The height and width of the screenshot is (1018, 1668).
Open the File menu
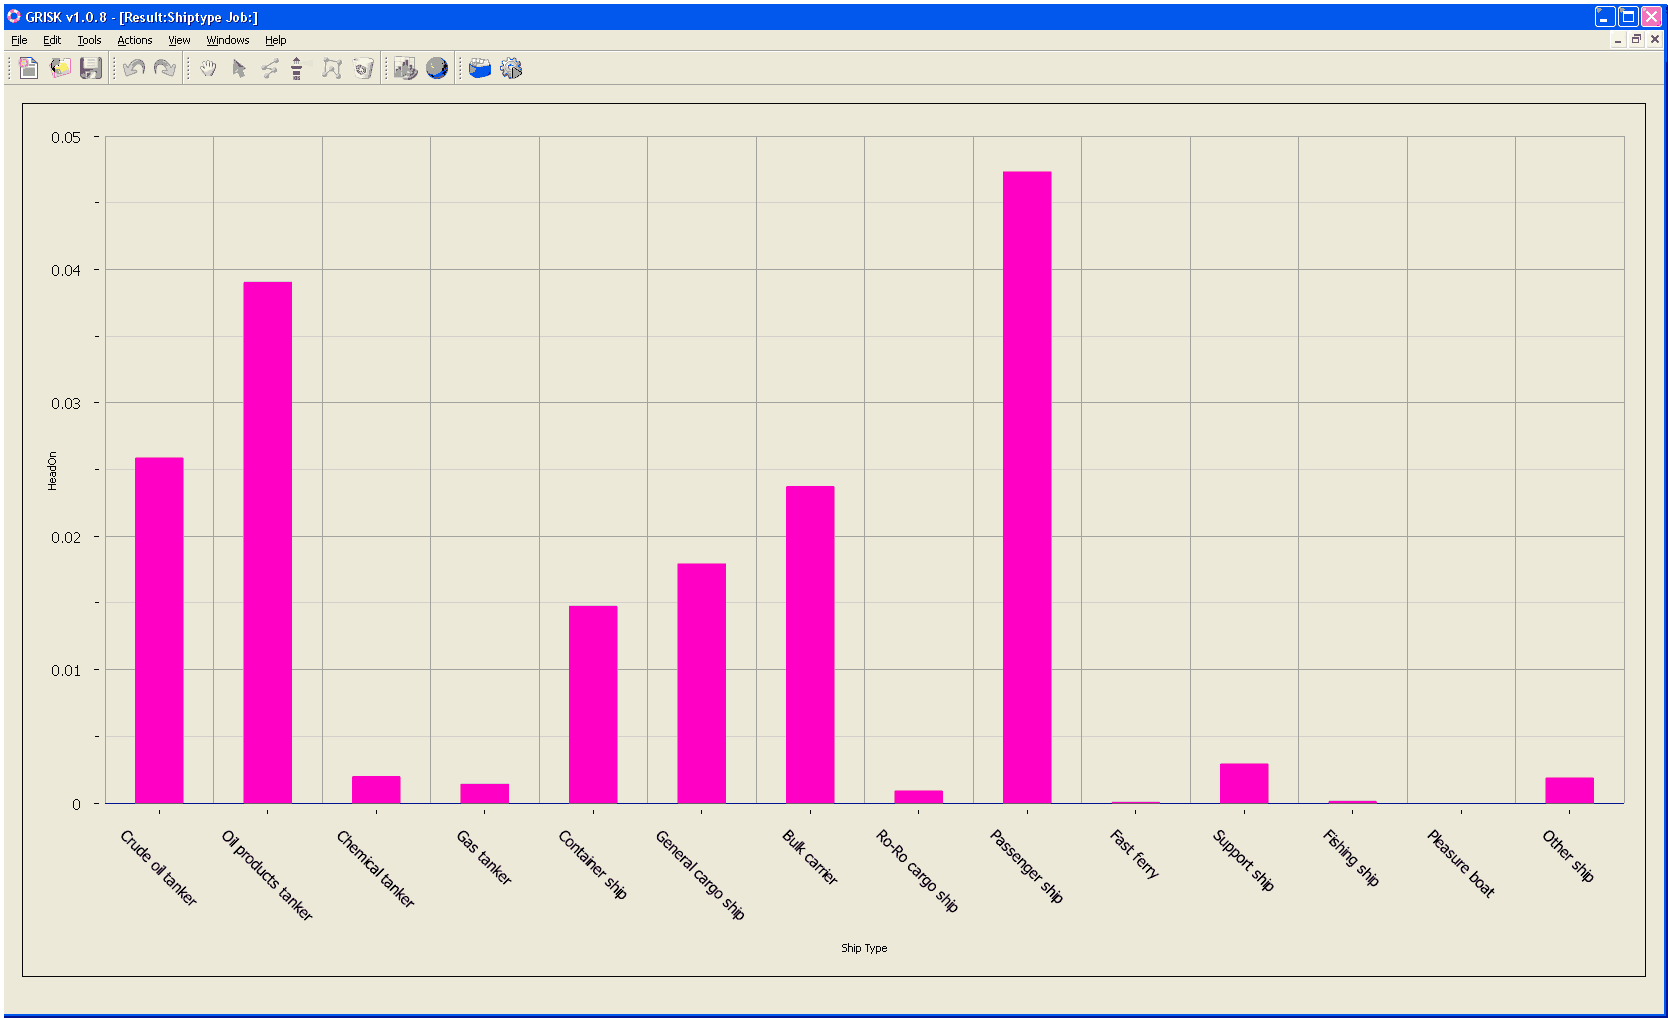[x=19, y=40]
